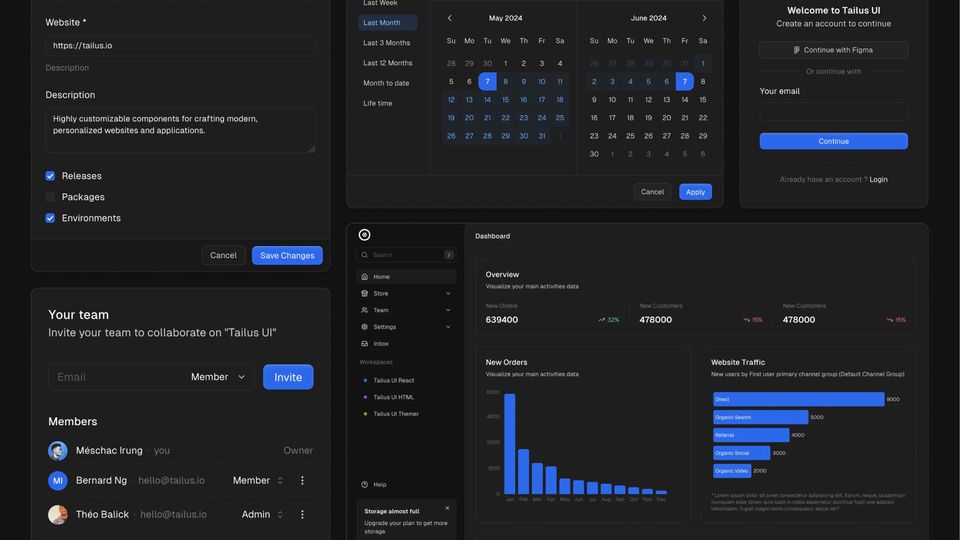Click the Invite button

288,377
